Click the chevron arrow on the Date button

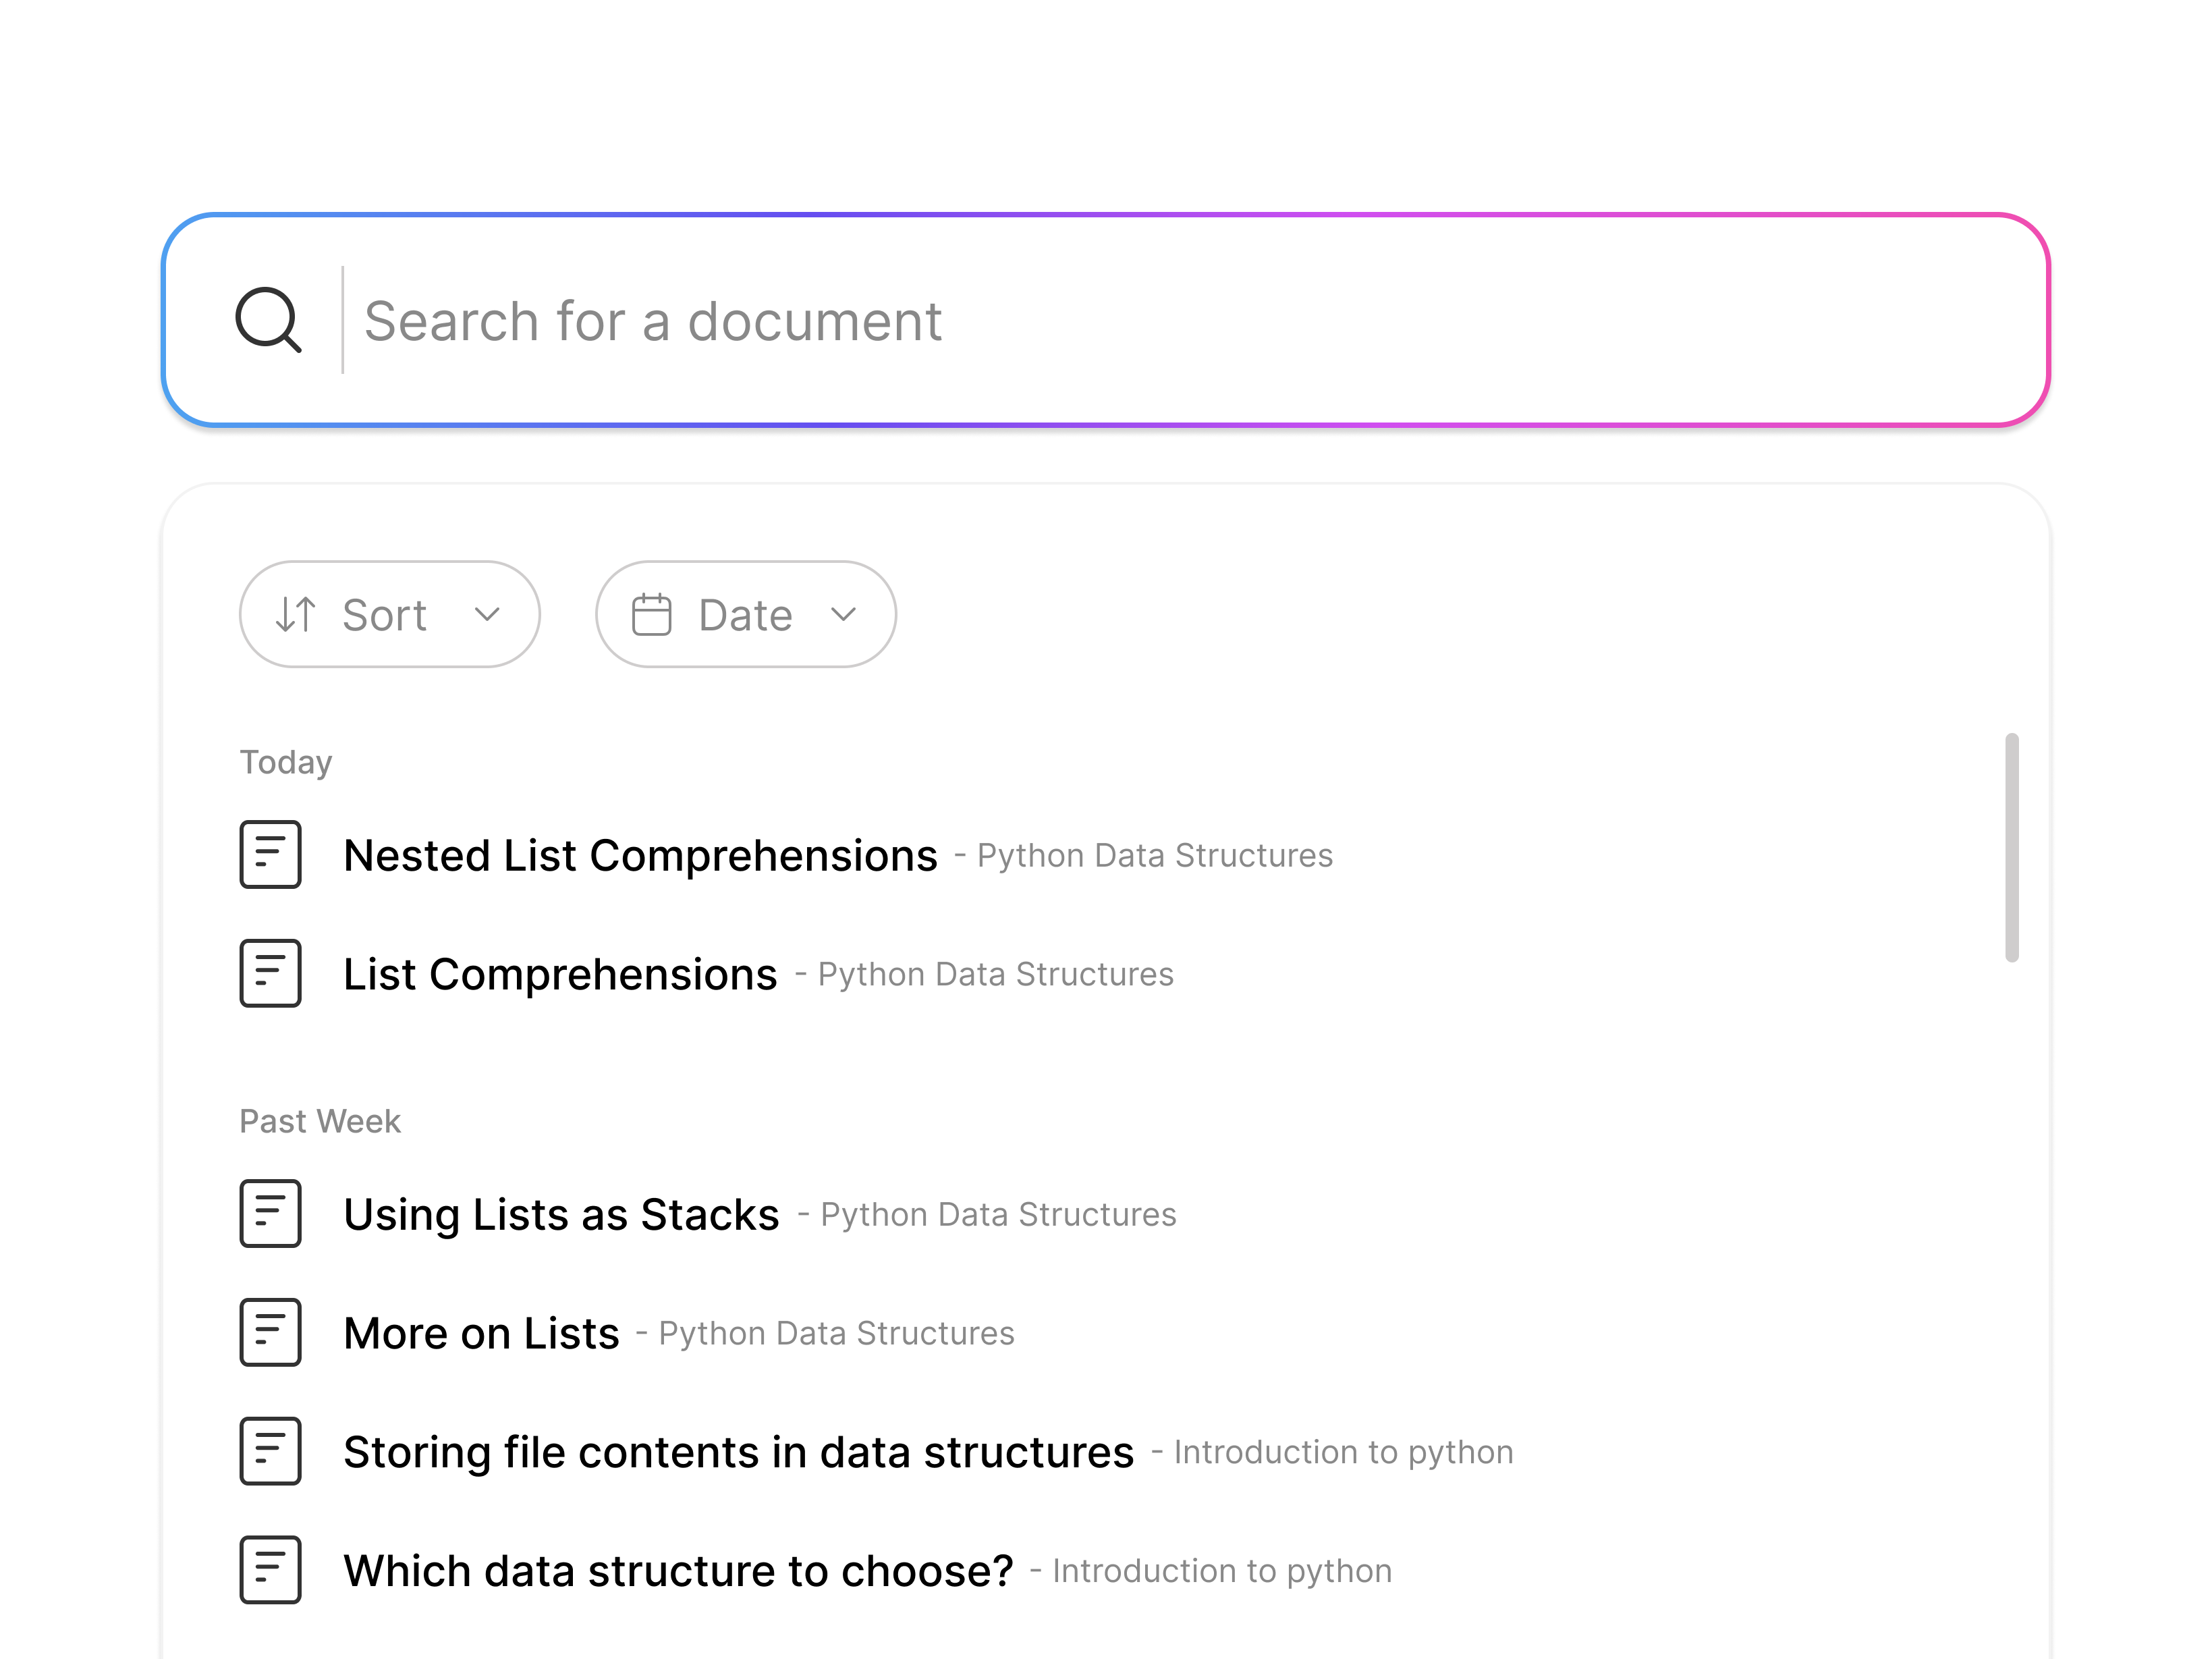click(x=842, y=616)
